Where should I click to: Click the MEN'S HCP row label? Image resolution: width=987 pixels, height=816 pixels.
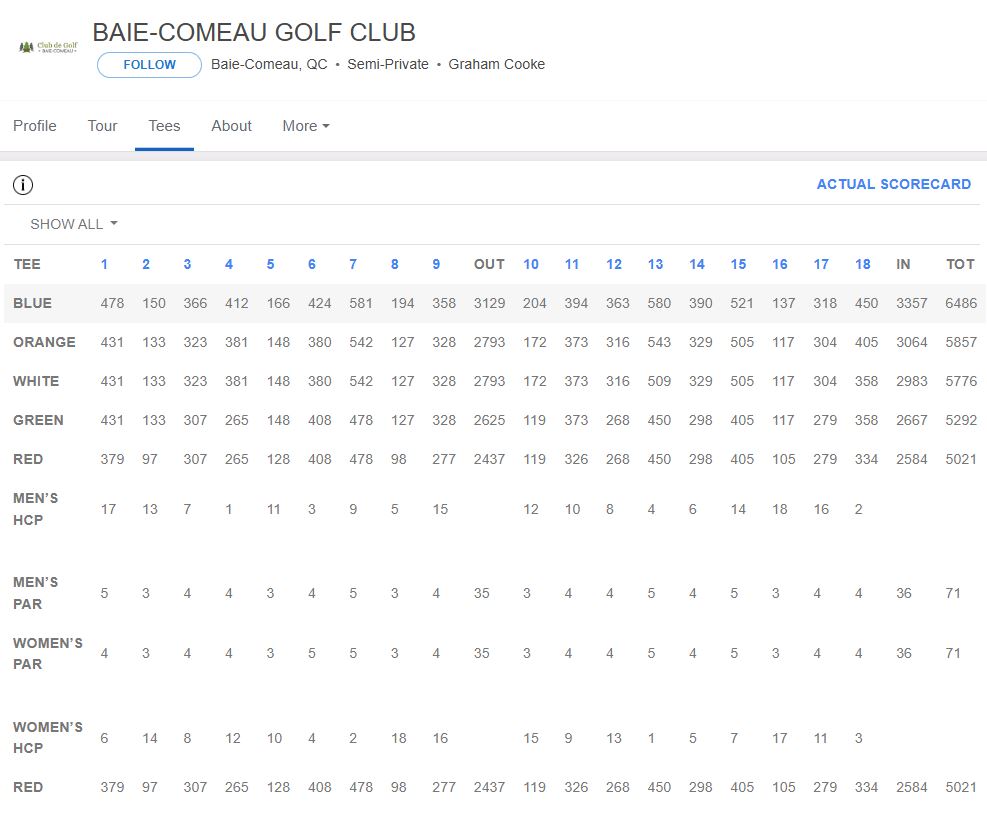[x=36, y=509]
